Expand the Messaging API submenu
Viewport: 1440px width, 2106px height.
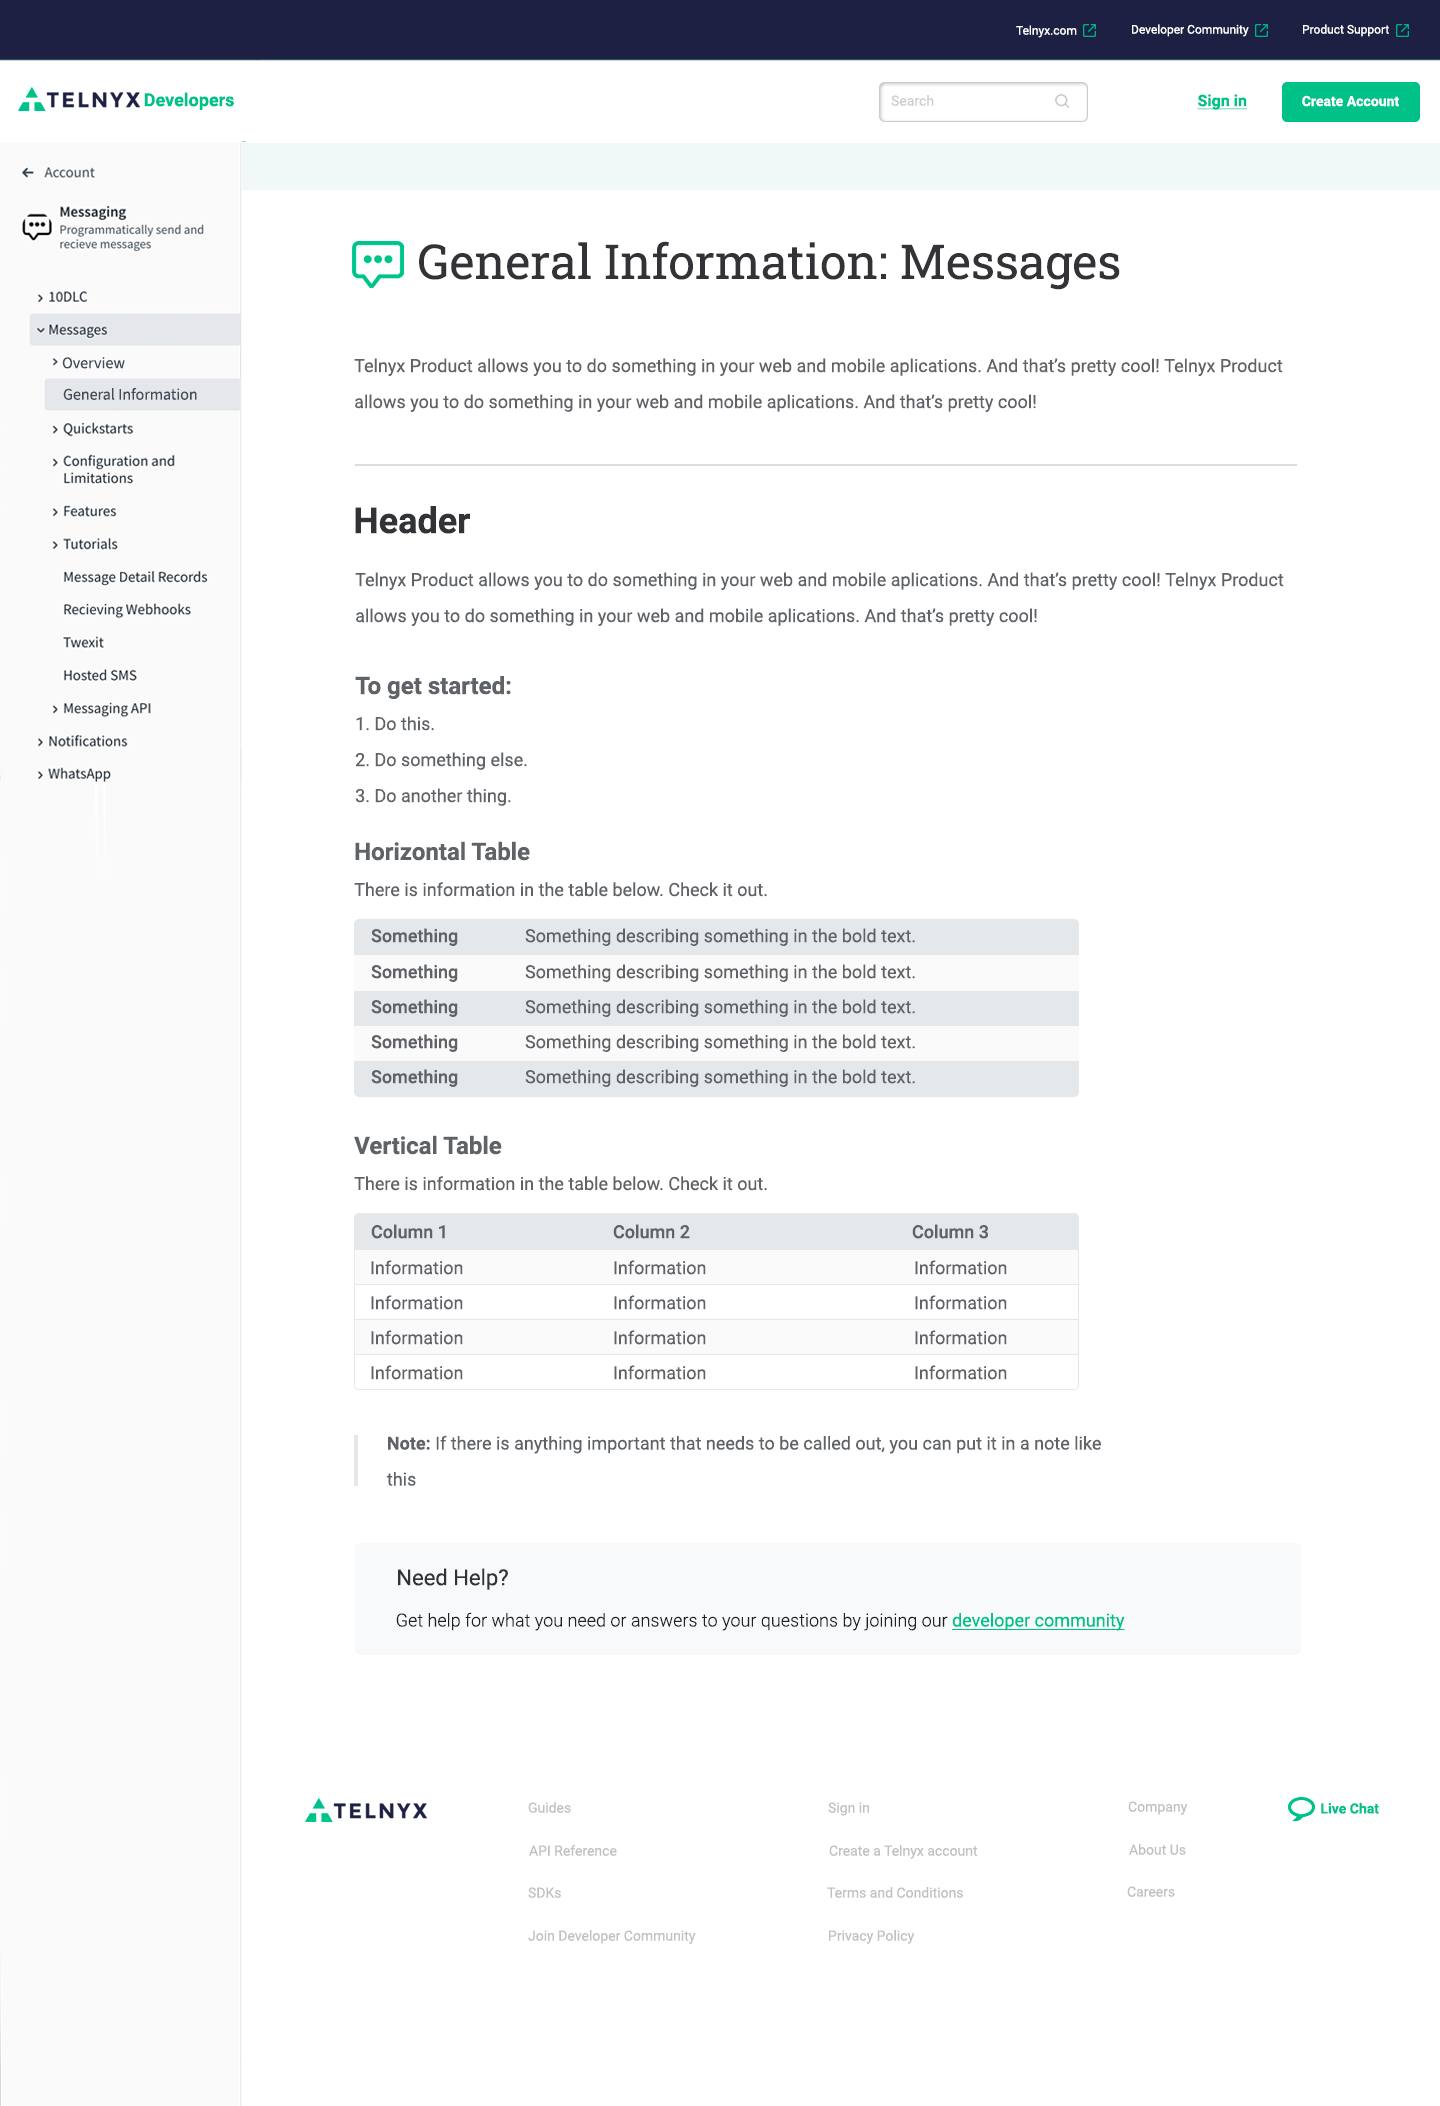pyautogui.click(x=55, y=709)
